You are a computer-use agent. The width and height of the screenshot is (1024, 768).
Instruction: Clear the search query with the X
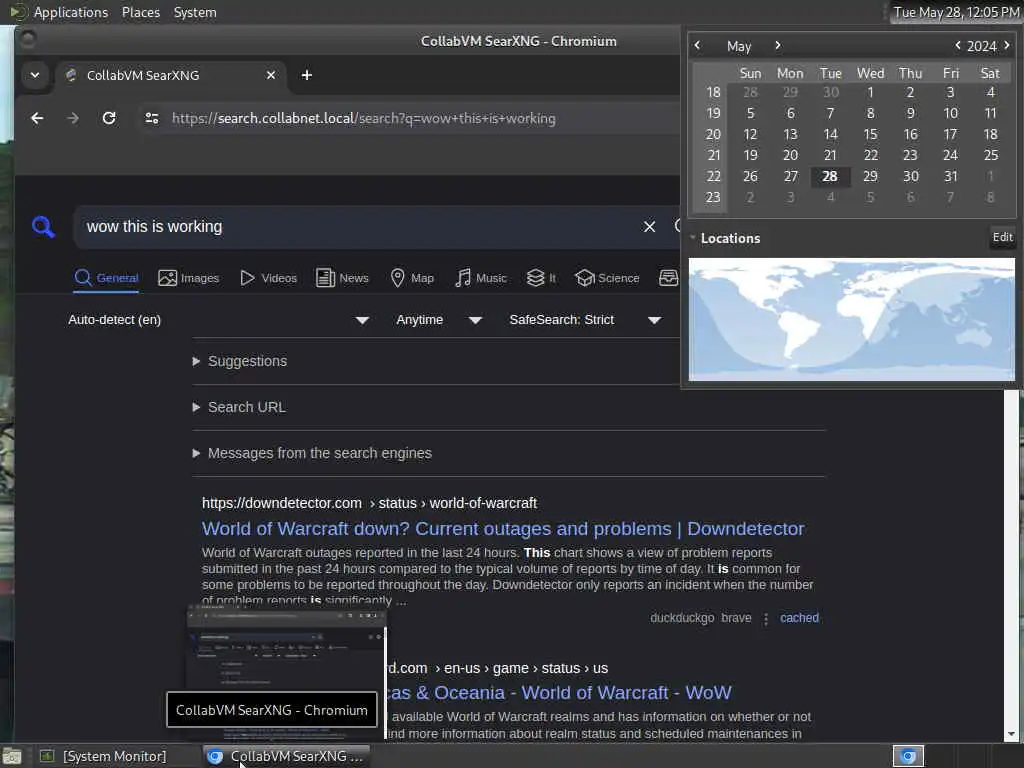(x=649, y=227)
